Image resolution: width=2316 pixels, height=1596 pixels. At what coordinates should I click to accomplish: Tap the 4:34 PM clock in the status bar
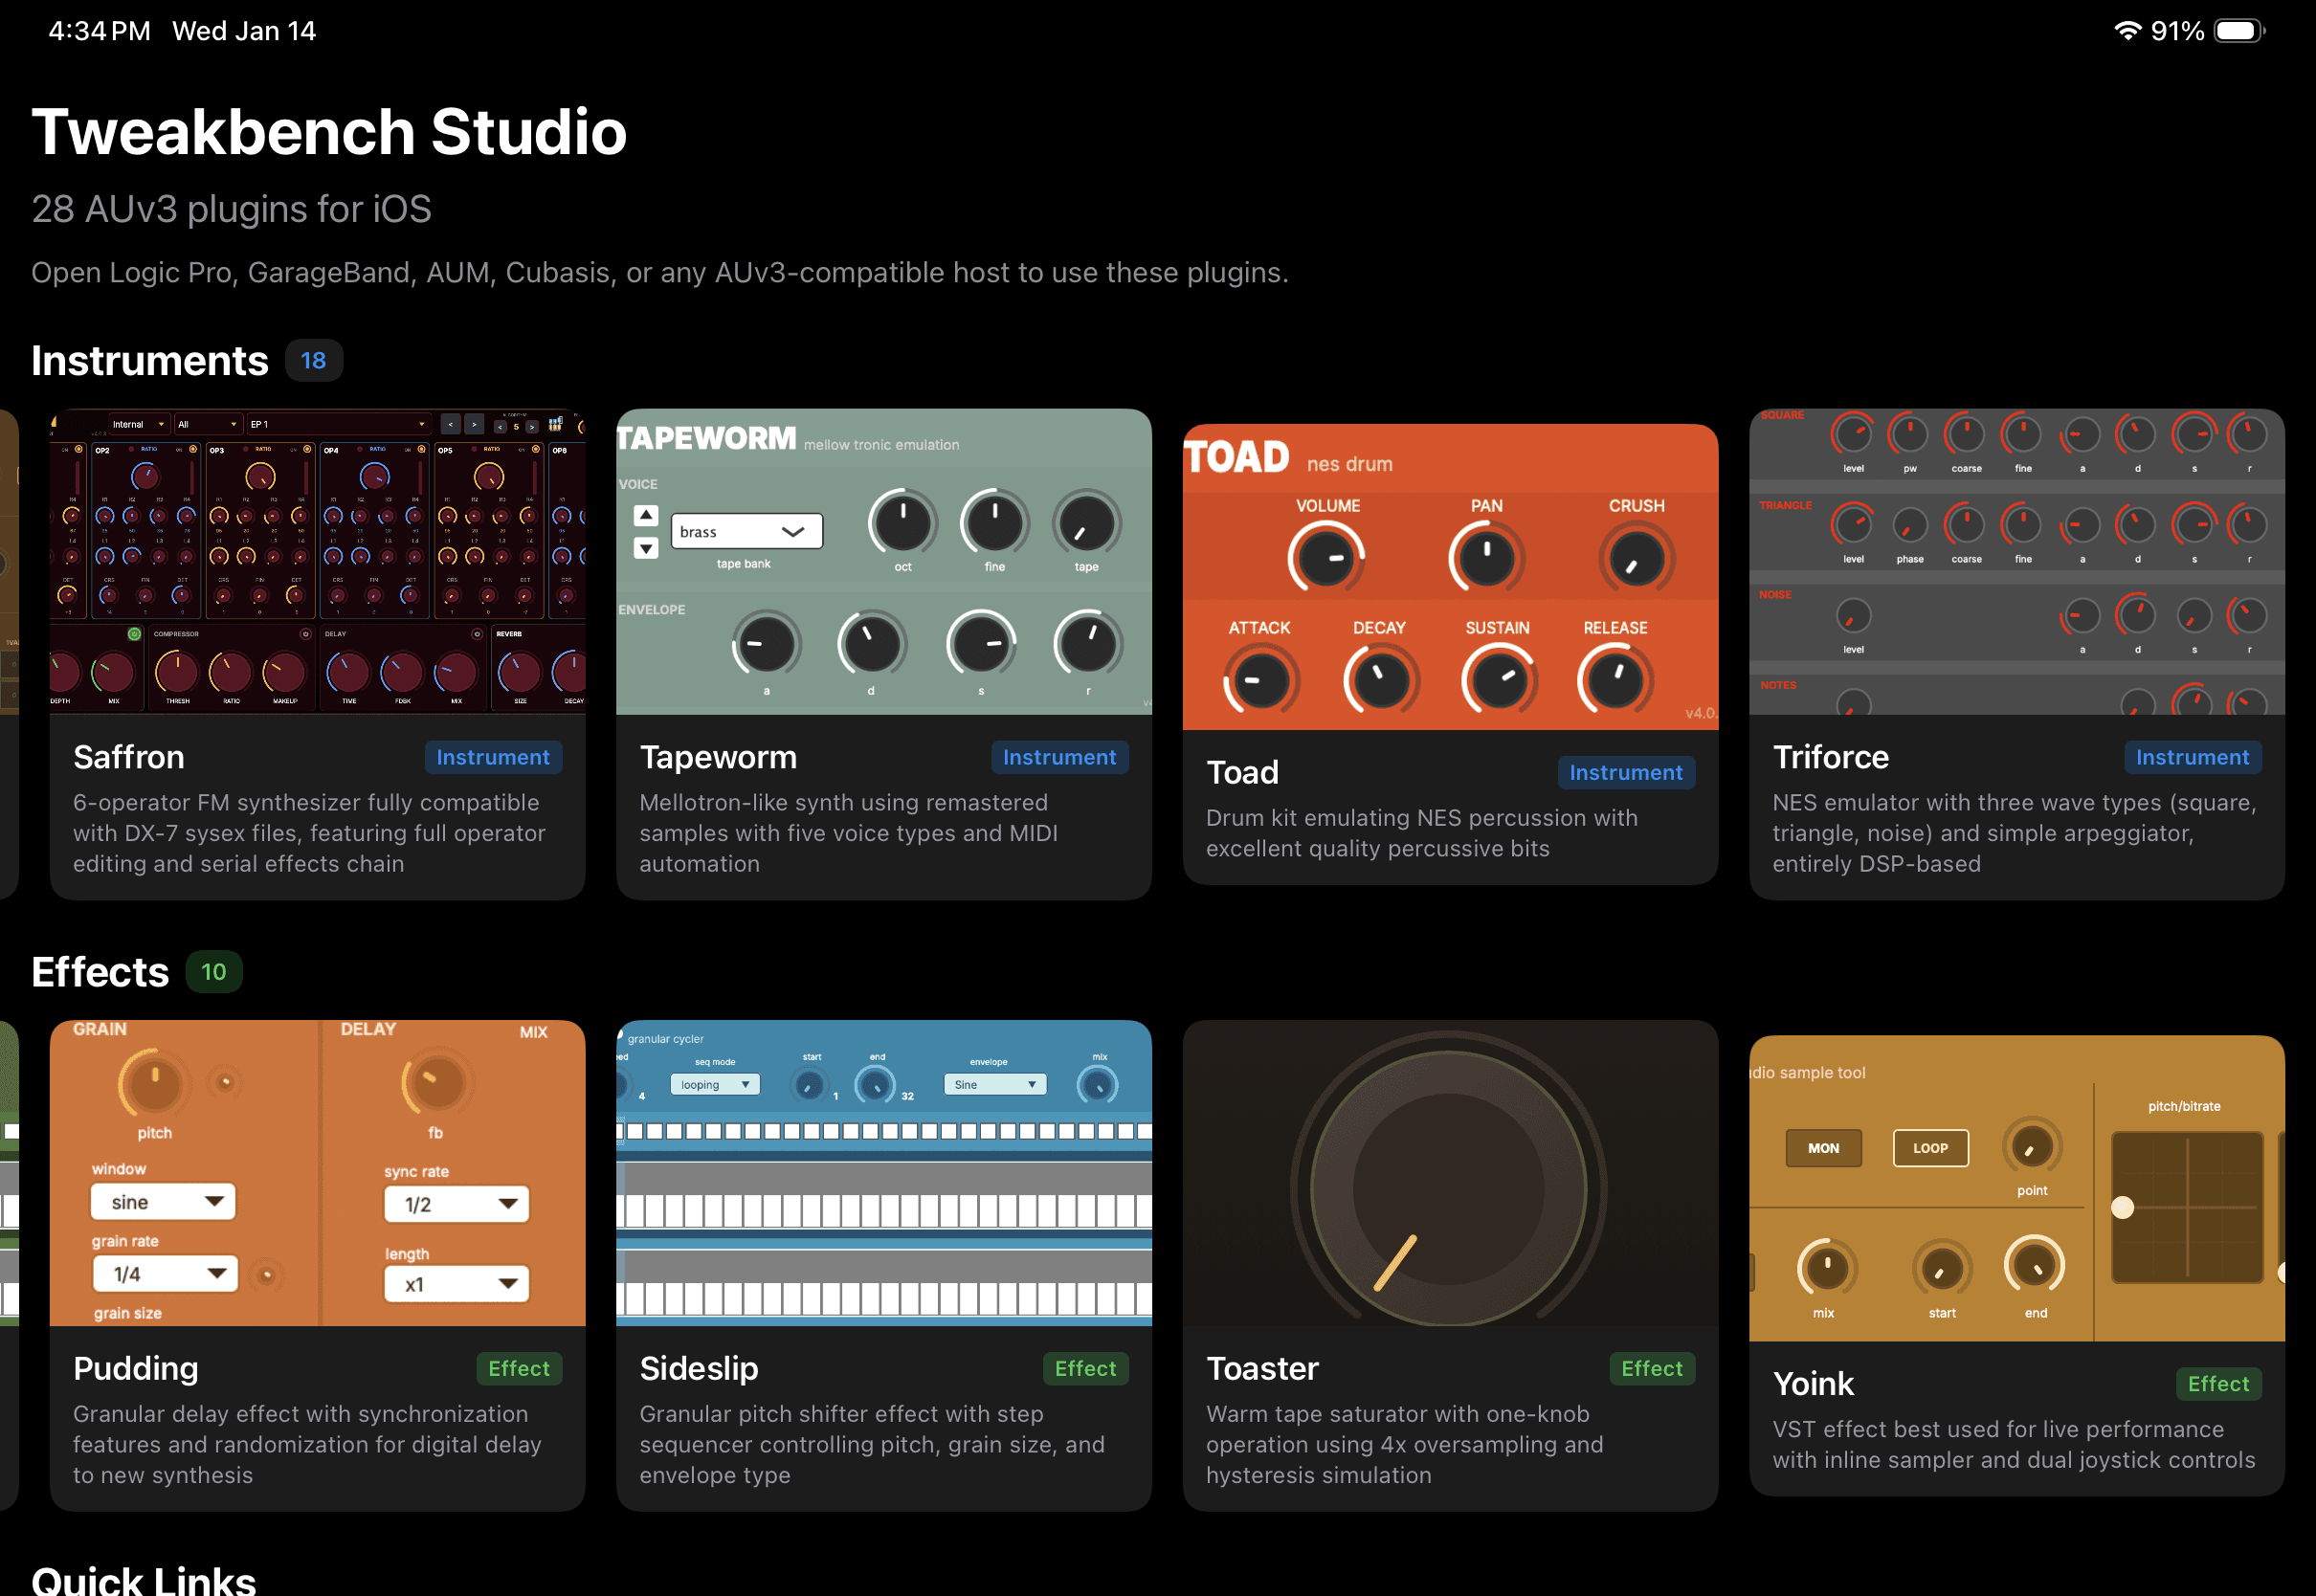(x=99, y=31)
